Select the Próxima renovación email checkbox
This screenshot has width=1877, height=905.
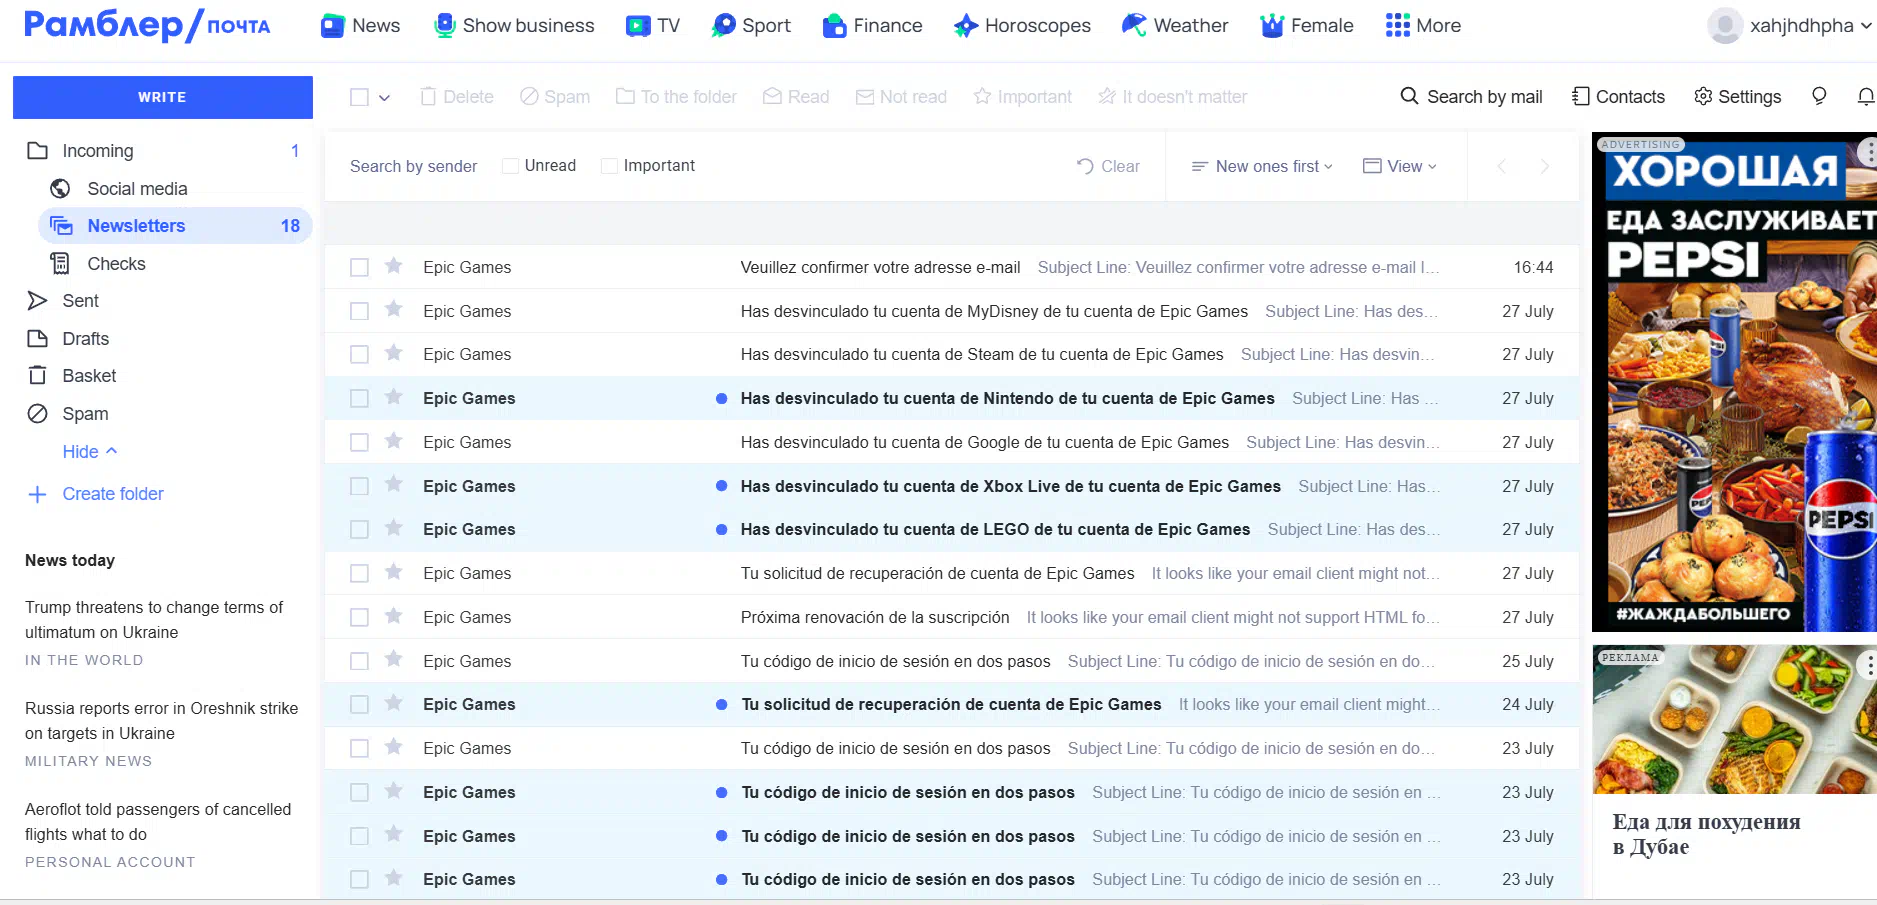pos(359,617)
